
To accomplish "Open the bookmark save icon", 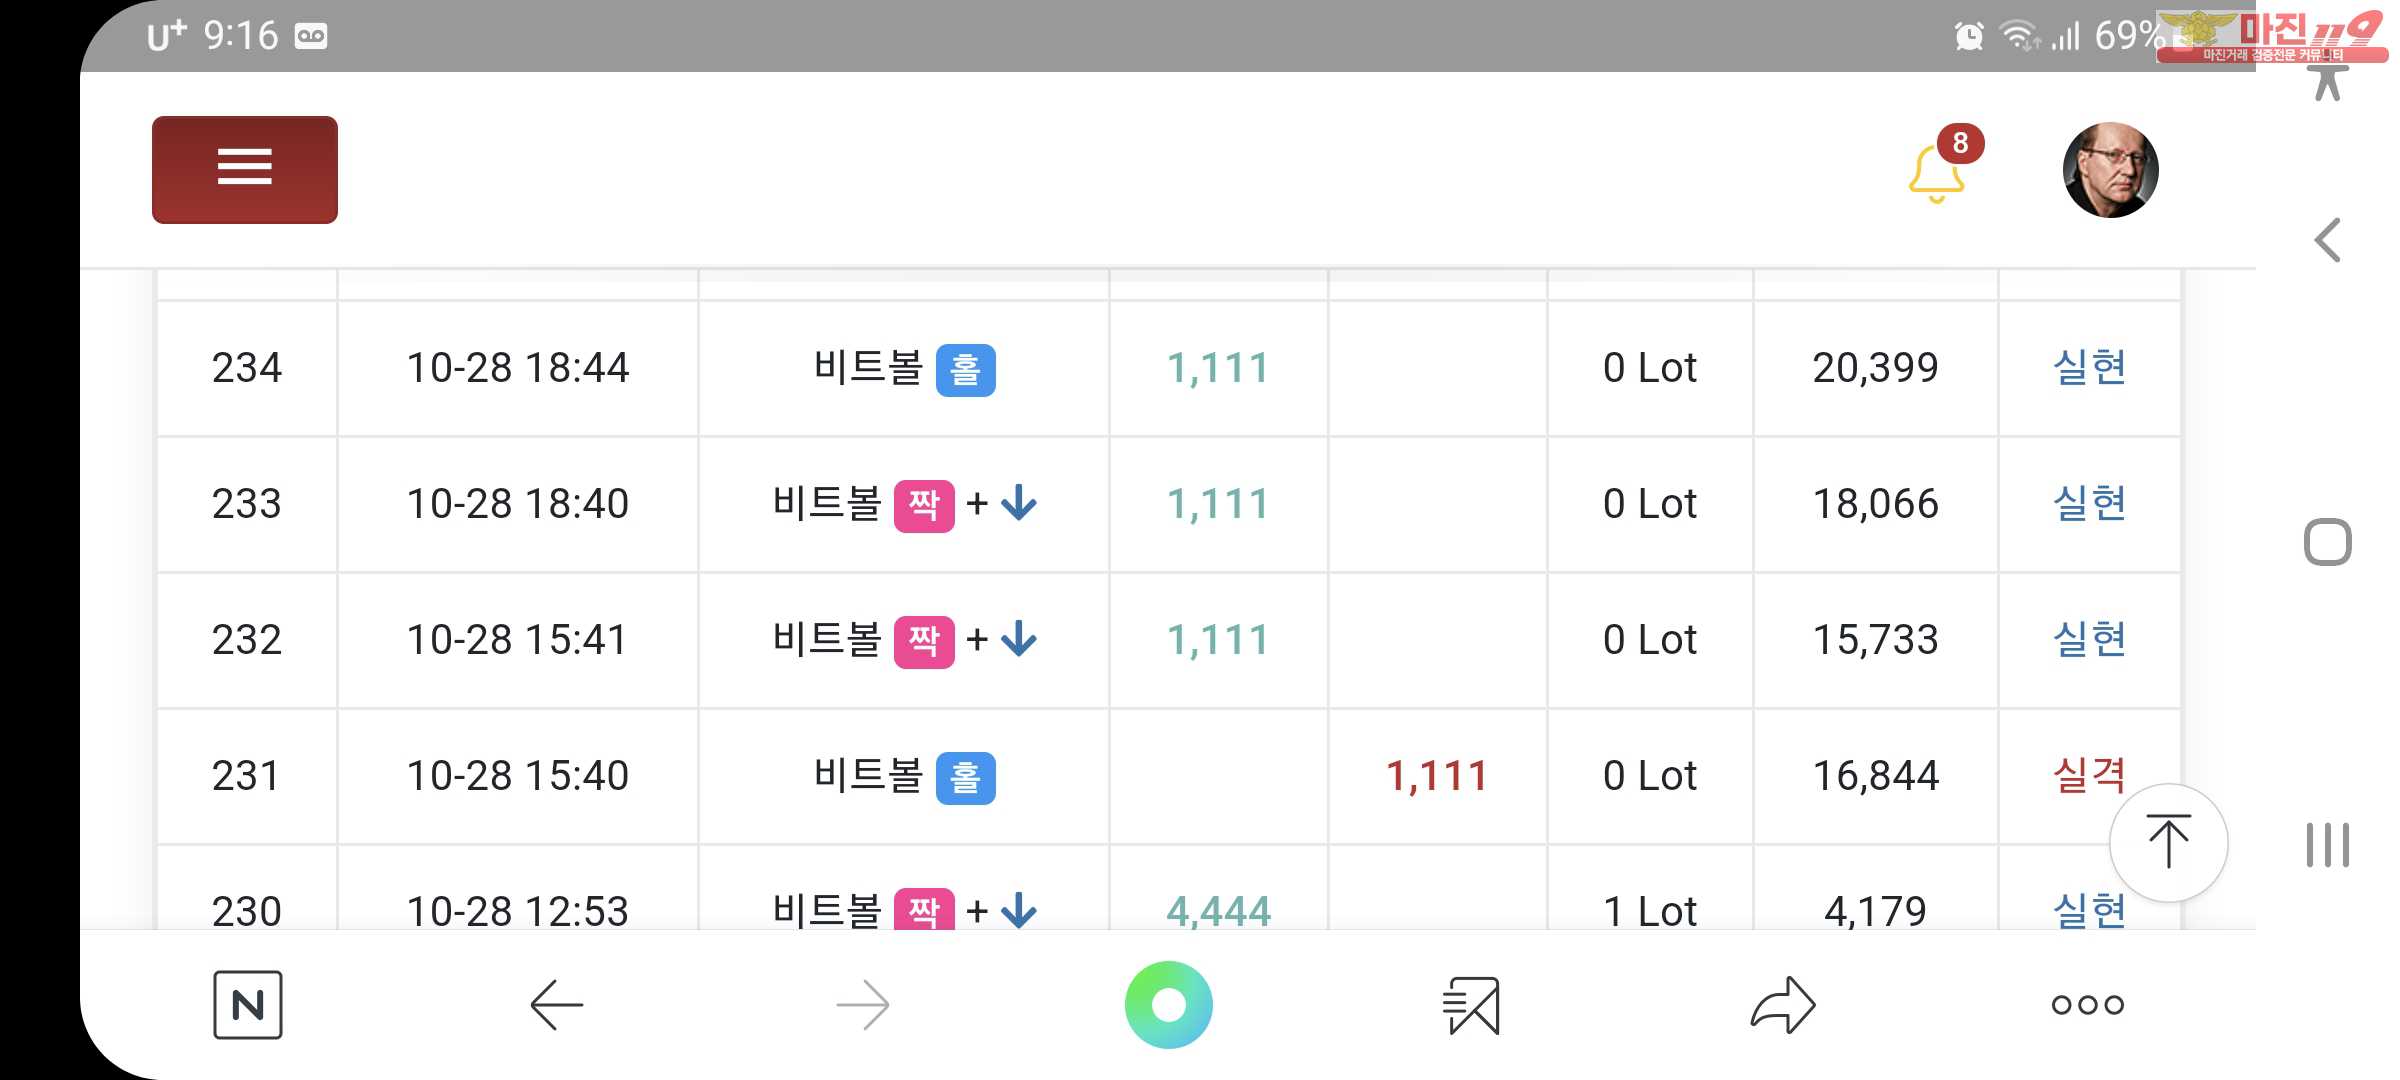I will 1471,1005.
